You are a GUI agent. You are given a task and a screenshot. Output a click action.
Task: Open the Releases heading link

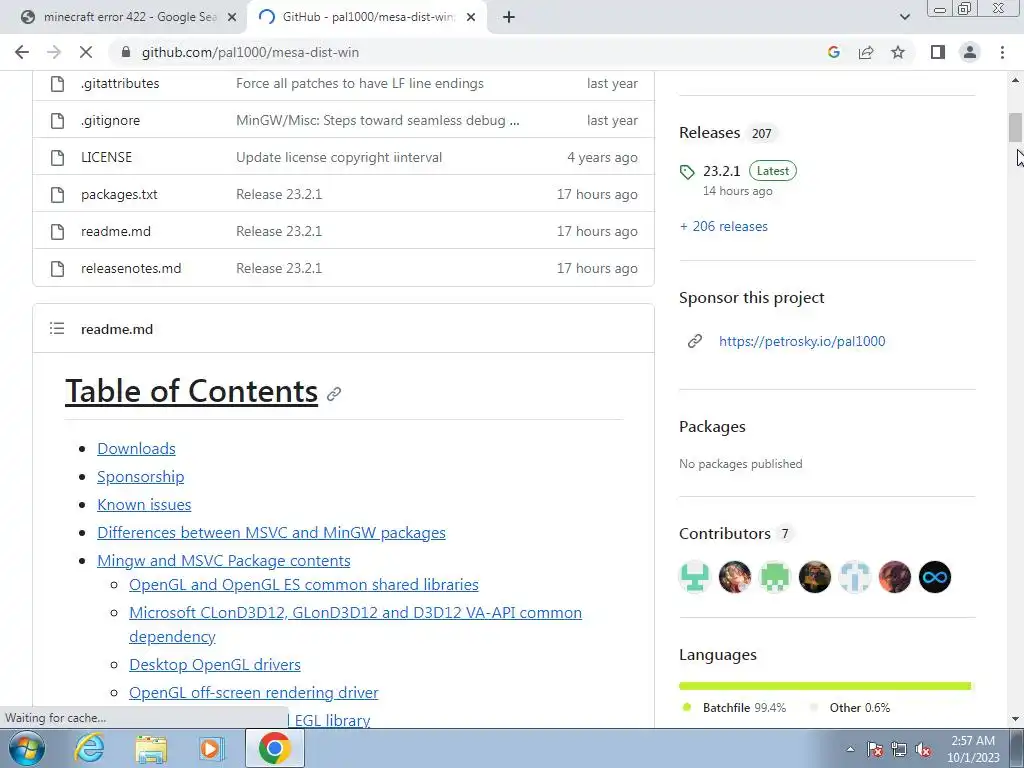point(709,133)
